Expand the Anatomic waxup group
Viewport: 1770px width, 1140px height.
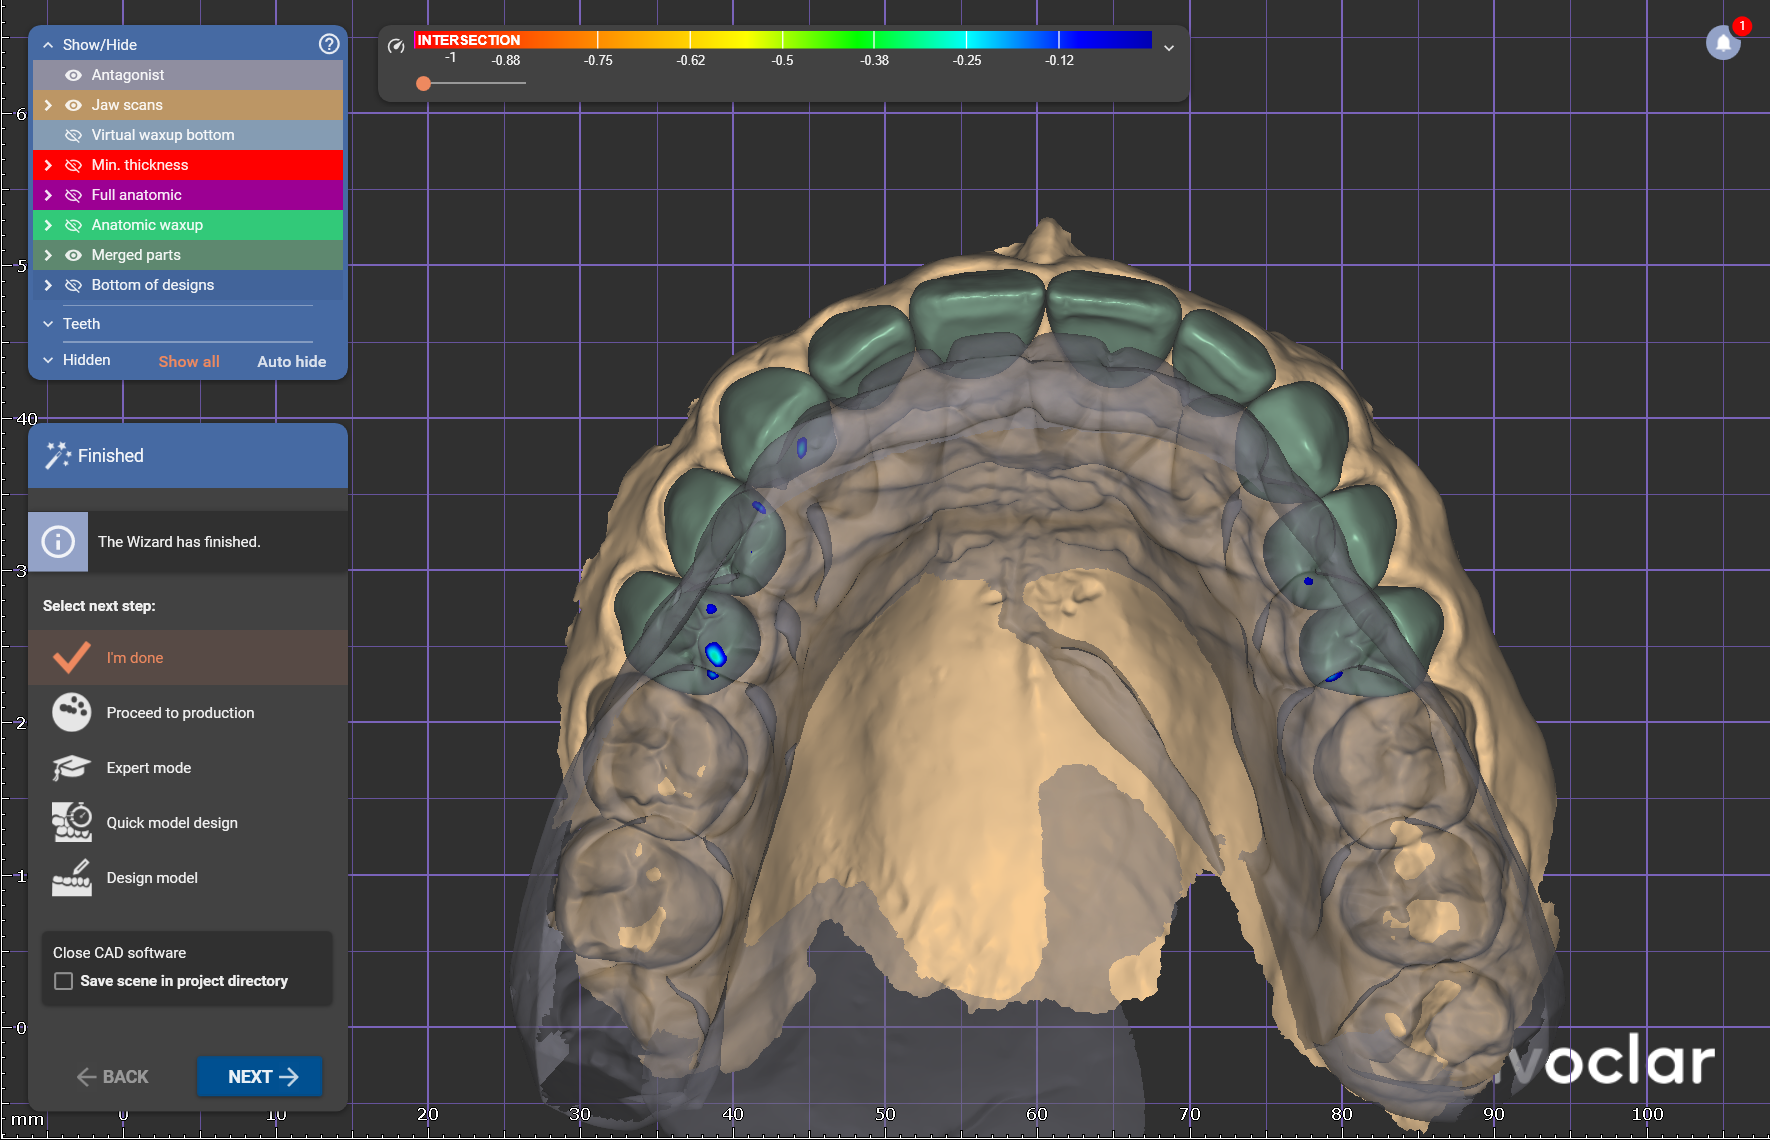(x=48, y=225)
